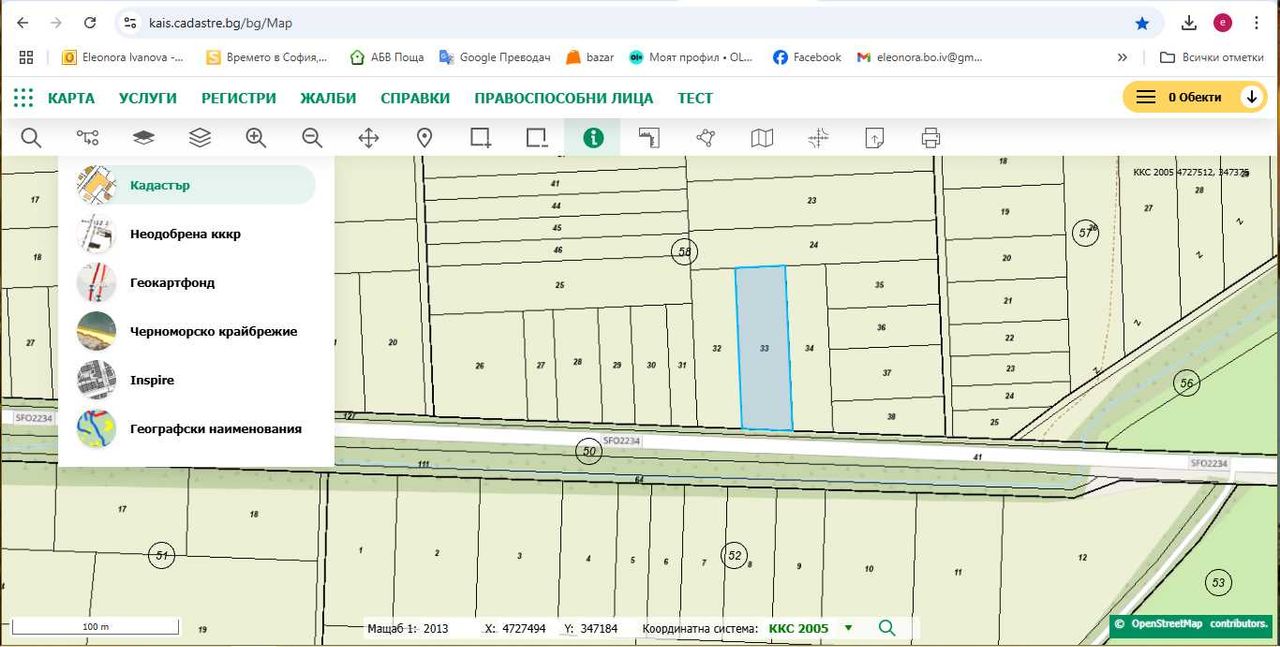Select the zoom out magnifier tool
The height and width of the screenshot is (647, 1280).
coord(312,138)
